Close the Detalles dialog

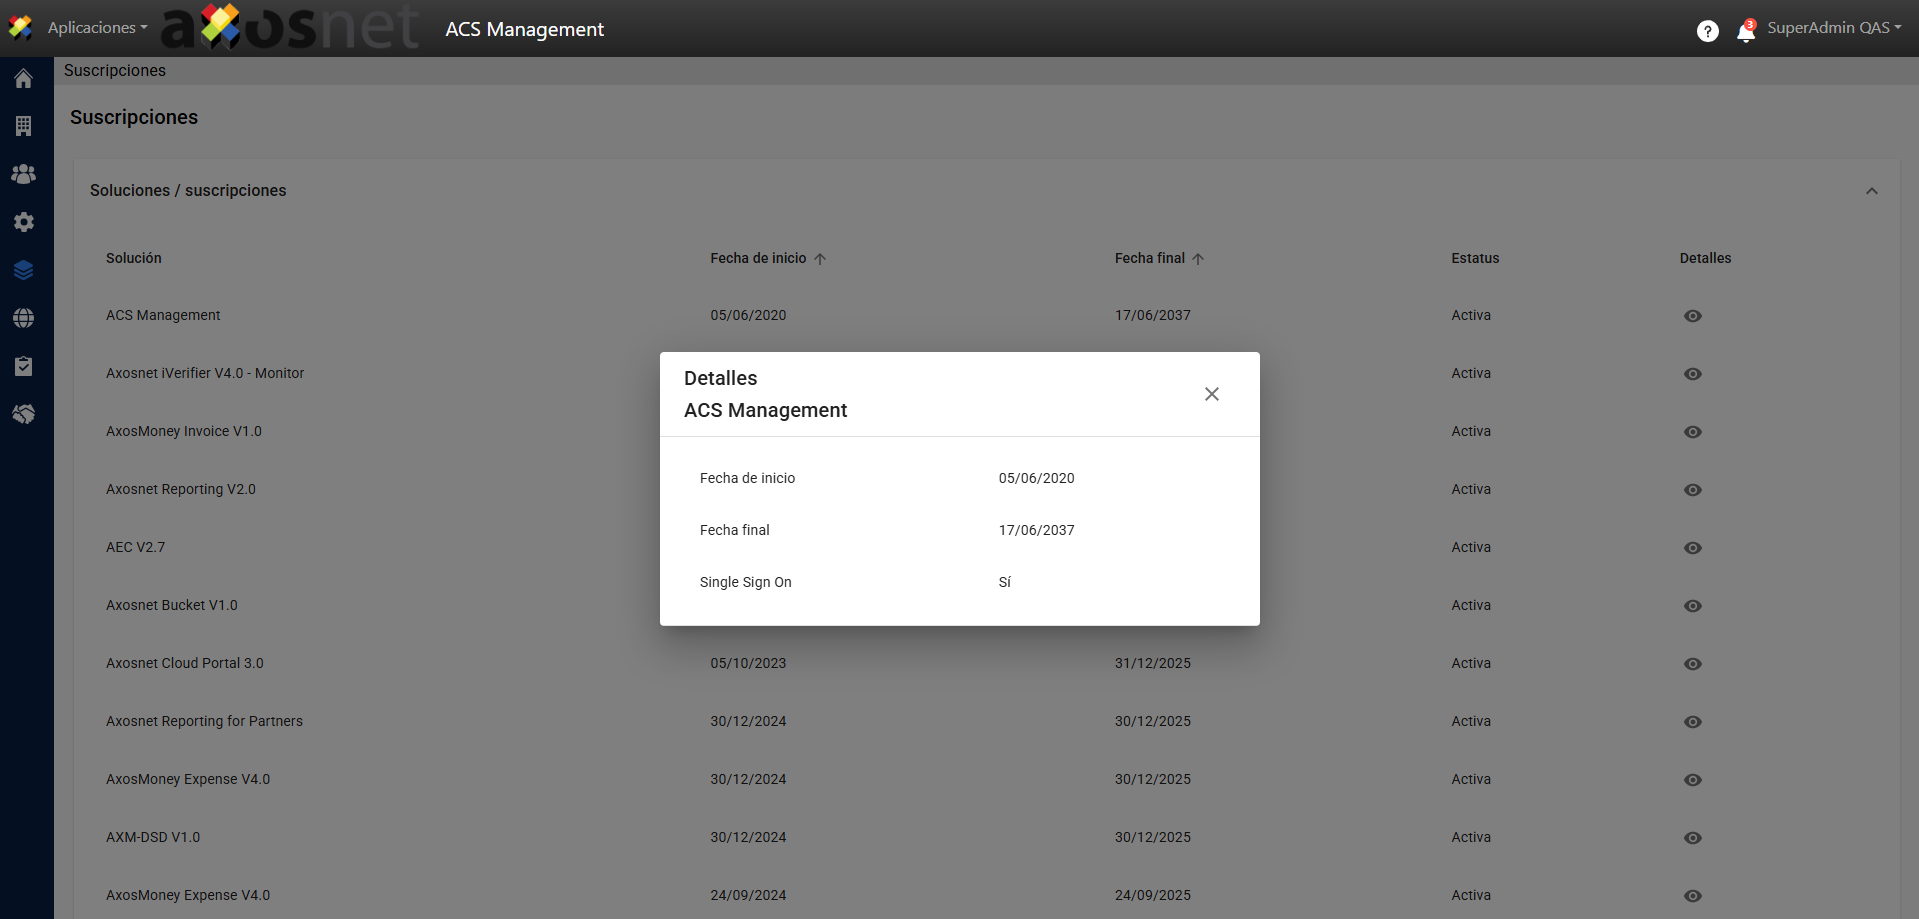(x=1212, y=394)
